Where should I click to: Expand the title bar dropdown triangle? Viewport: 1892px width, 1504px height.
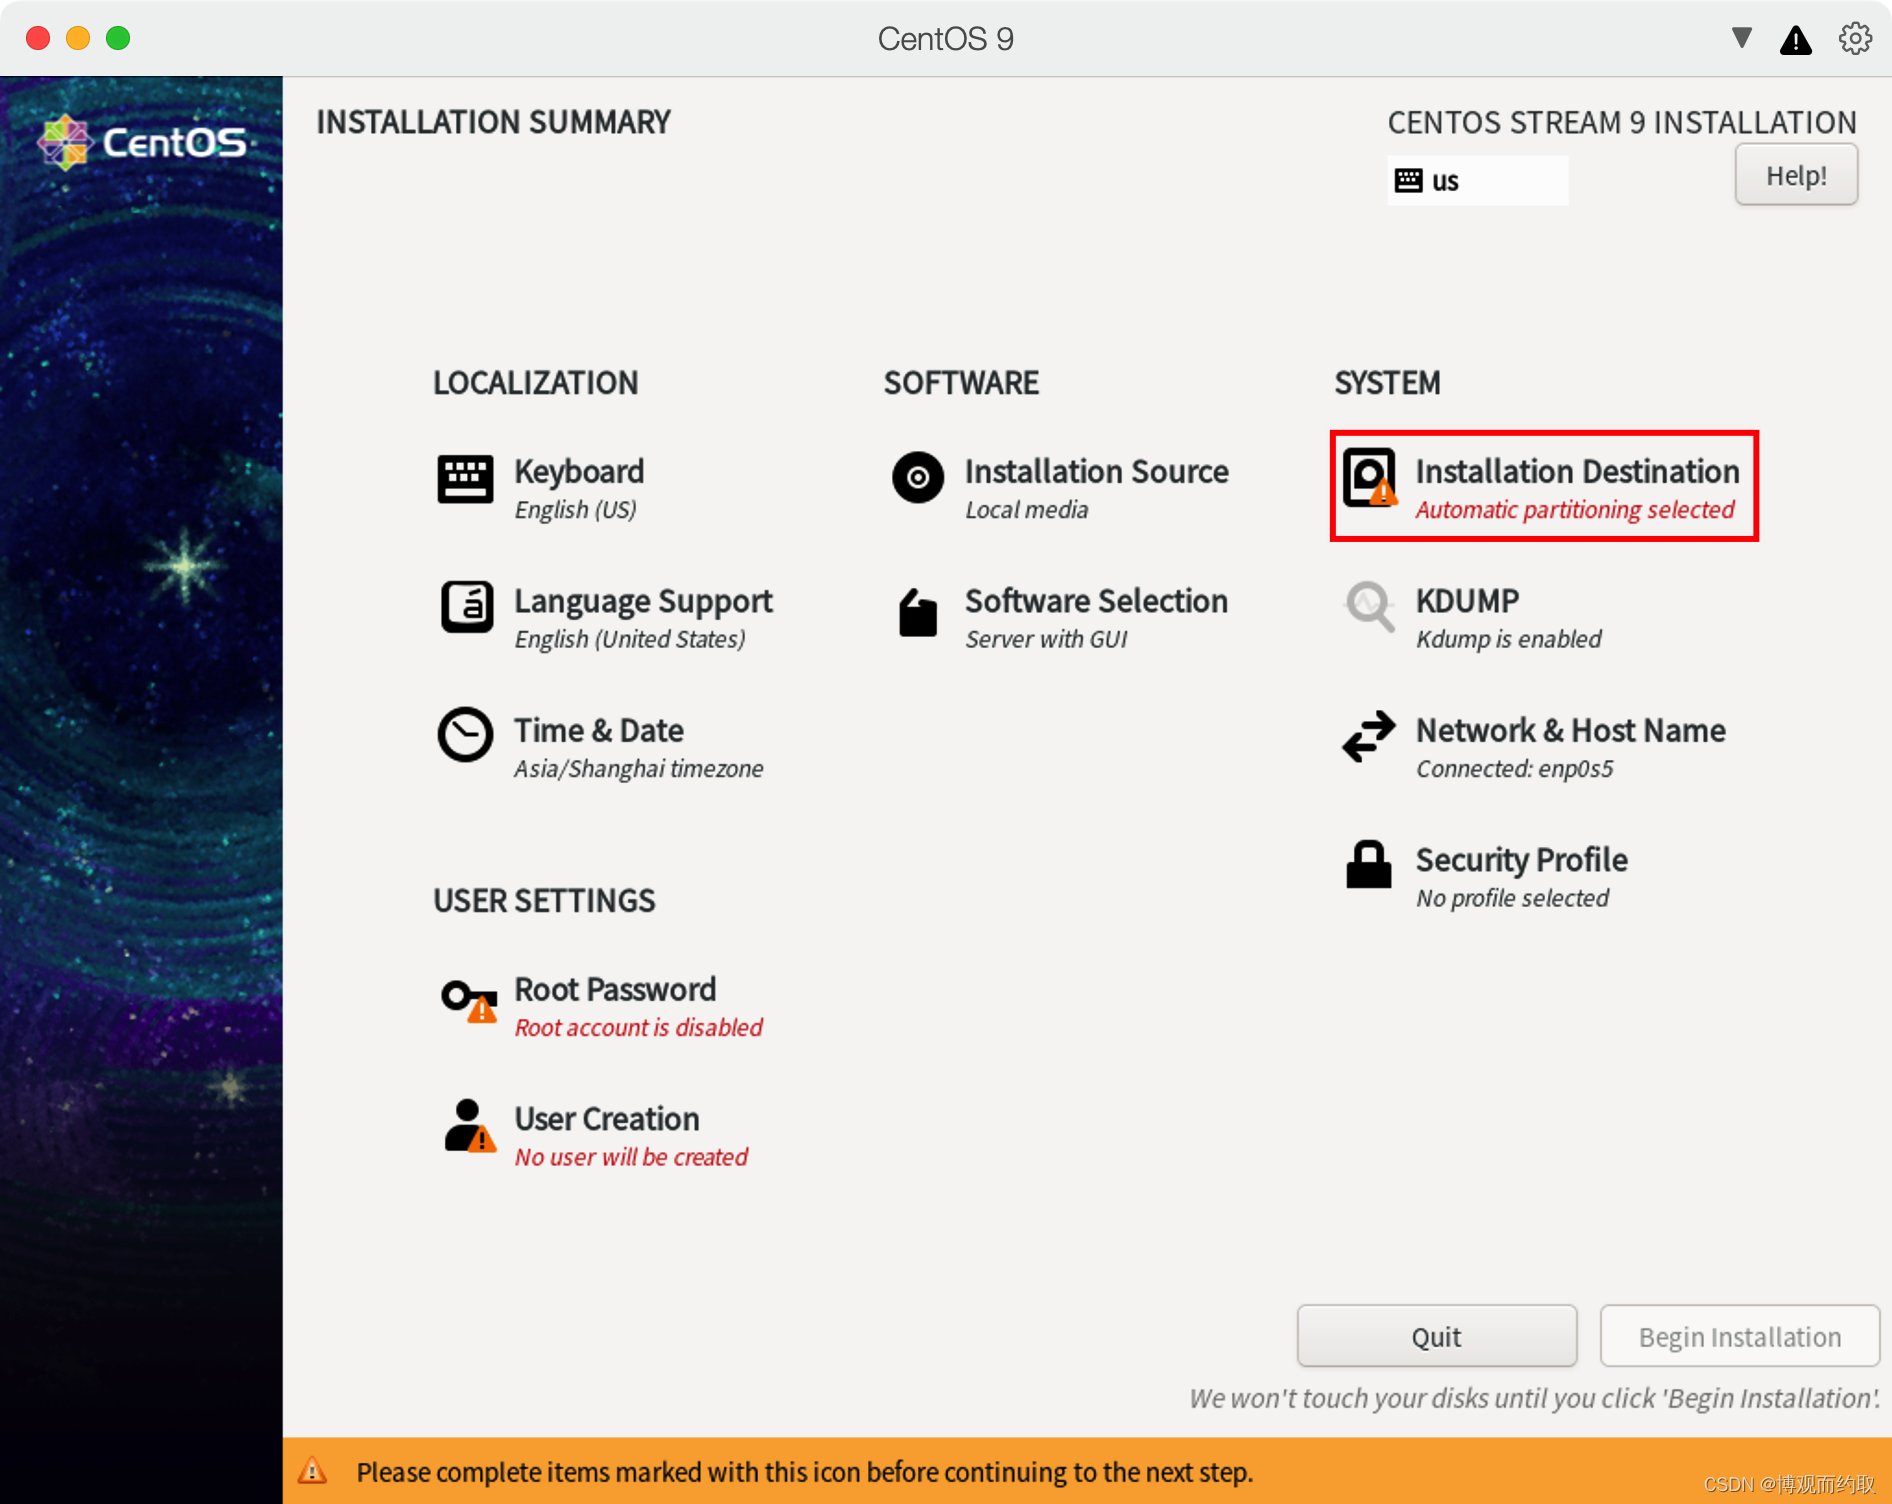(1742, 38)
